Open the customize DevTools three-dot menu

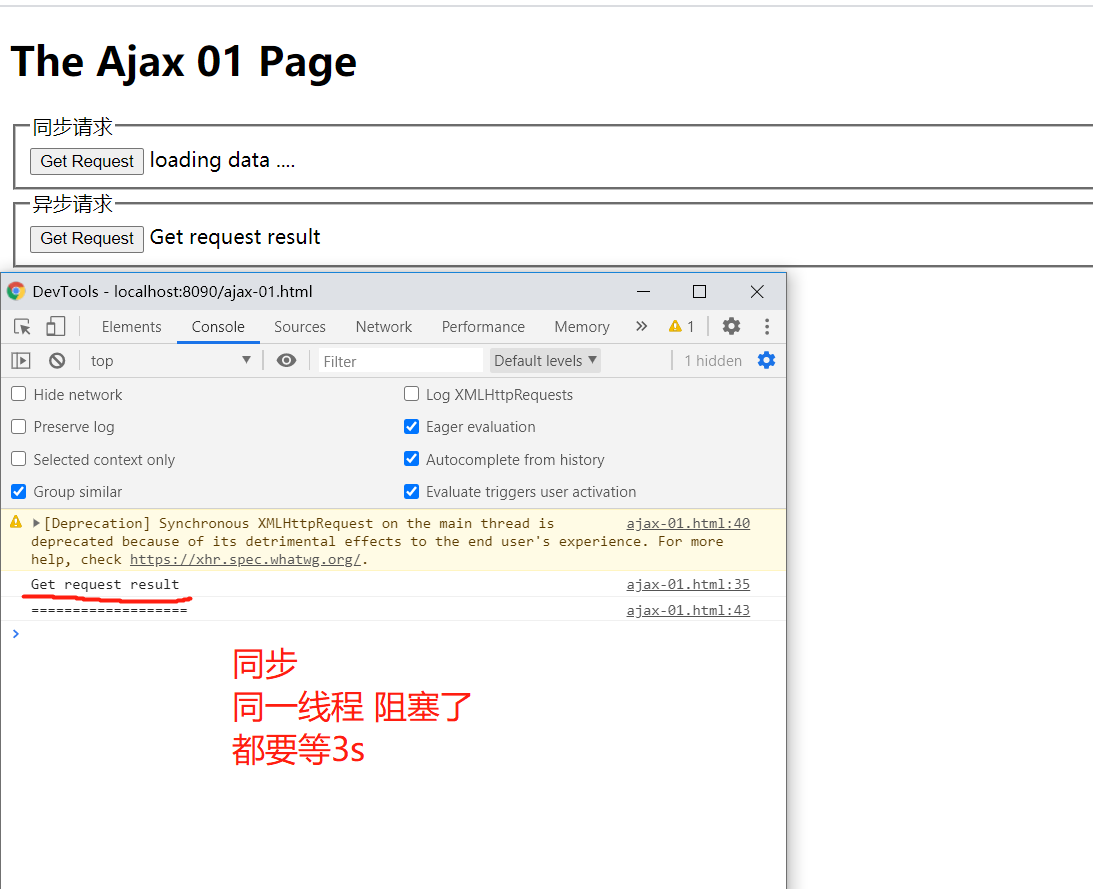point(766,326)
